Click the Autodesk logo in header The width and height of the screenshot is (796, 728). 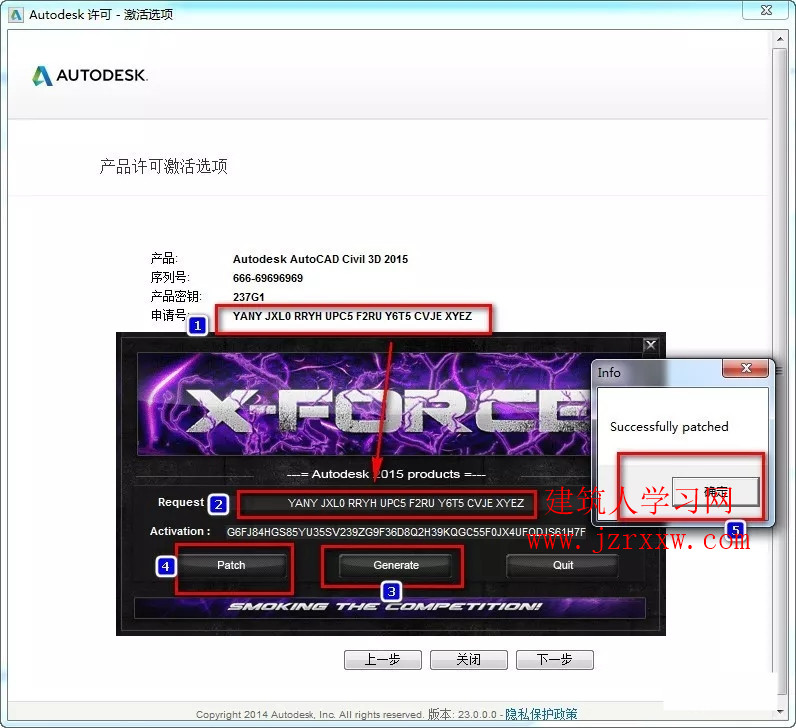(90, 76)
